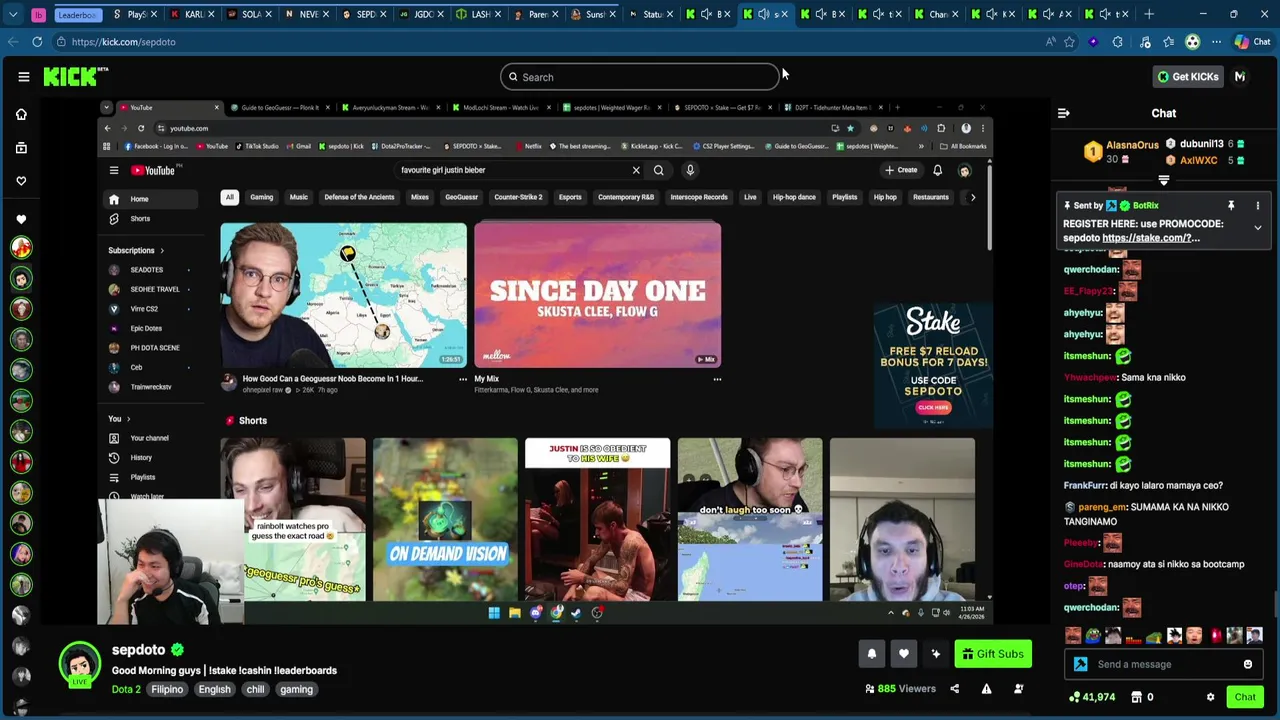Select the English tag
This screenshot has width=1280, height=720.
click(x=214, y=689)
